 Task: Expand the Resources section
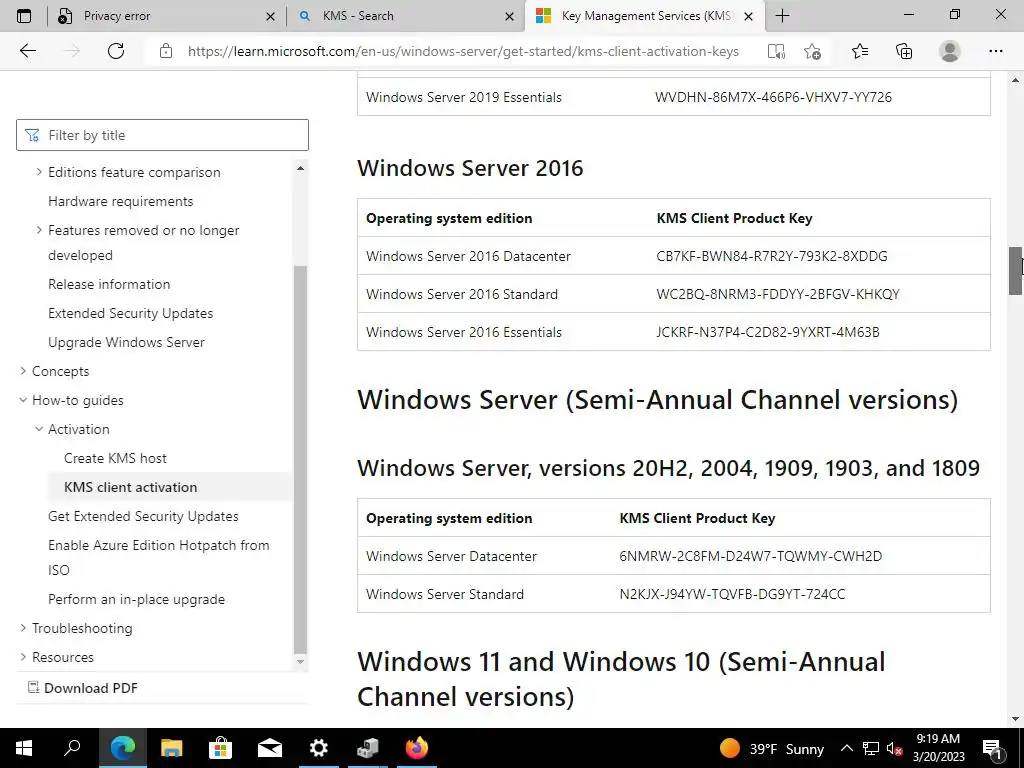click(x=23, y=657)
